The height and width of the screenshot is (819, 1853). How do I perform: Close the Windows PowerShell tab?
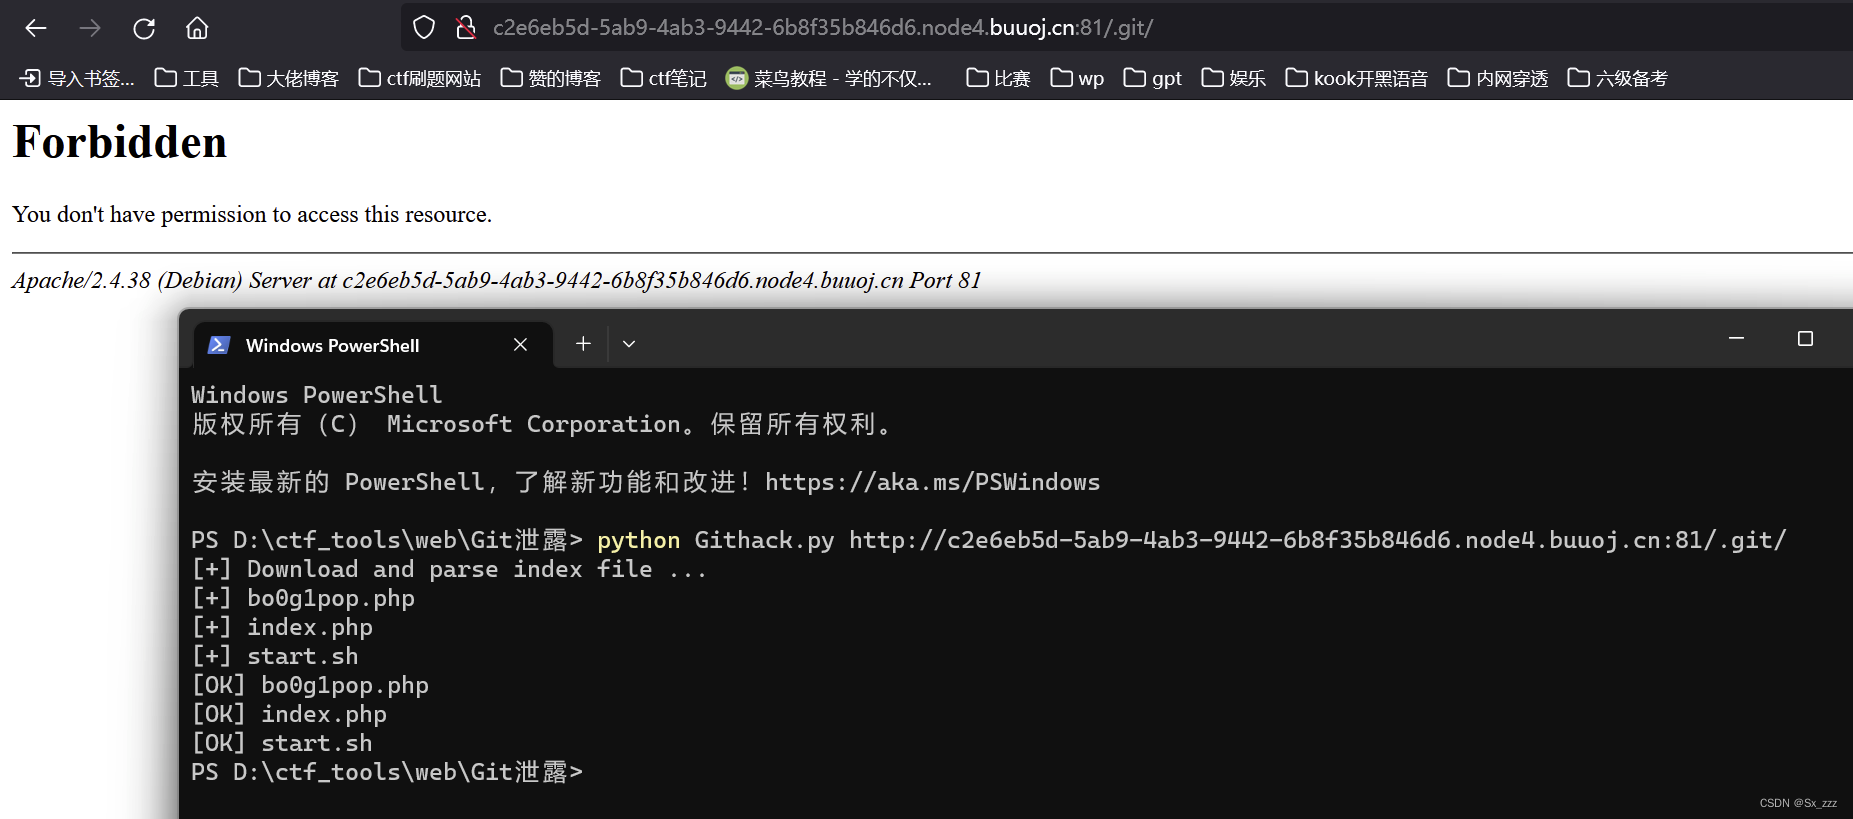click(520, 345)
